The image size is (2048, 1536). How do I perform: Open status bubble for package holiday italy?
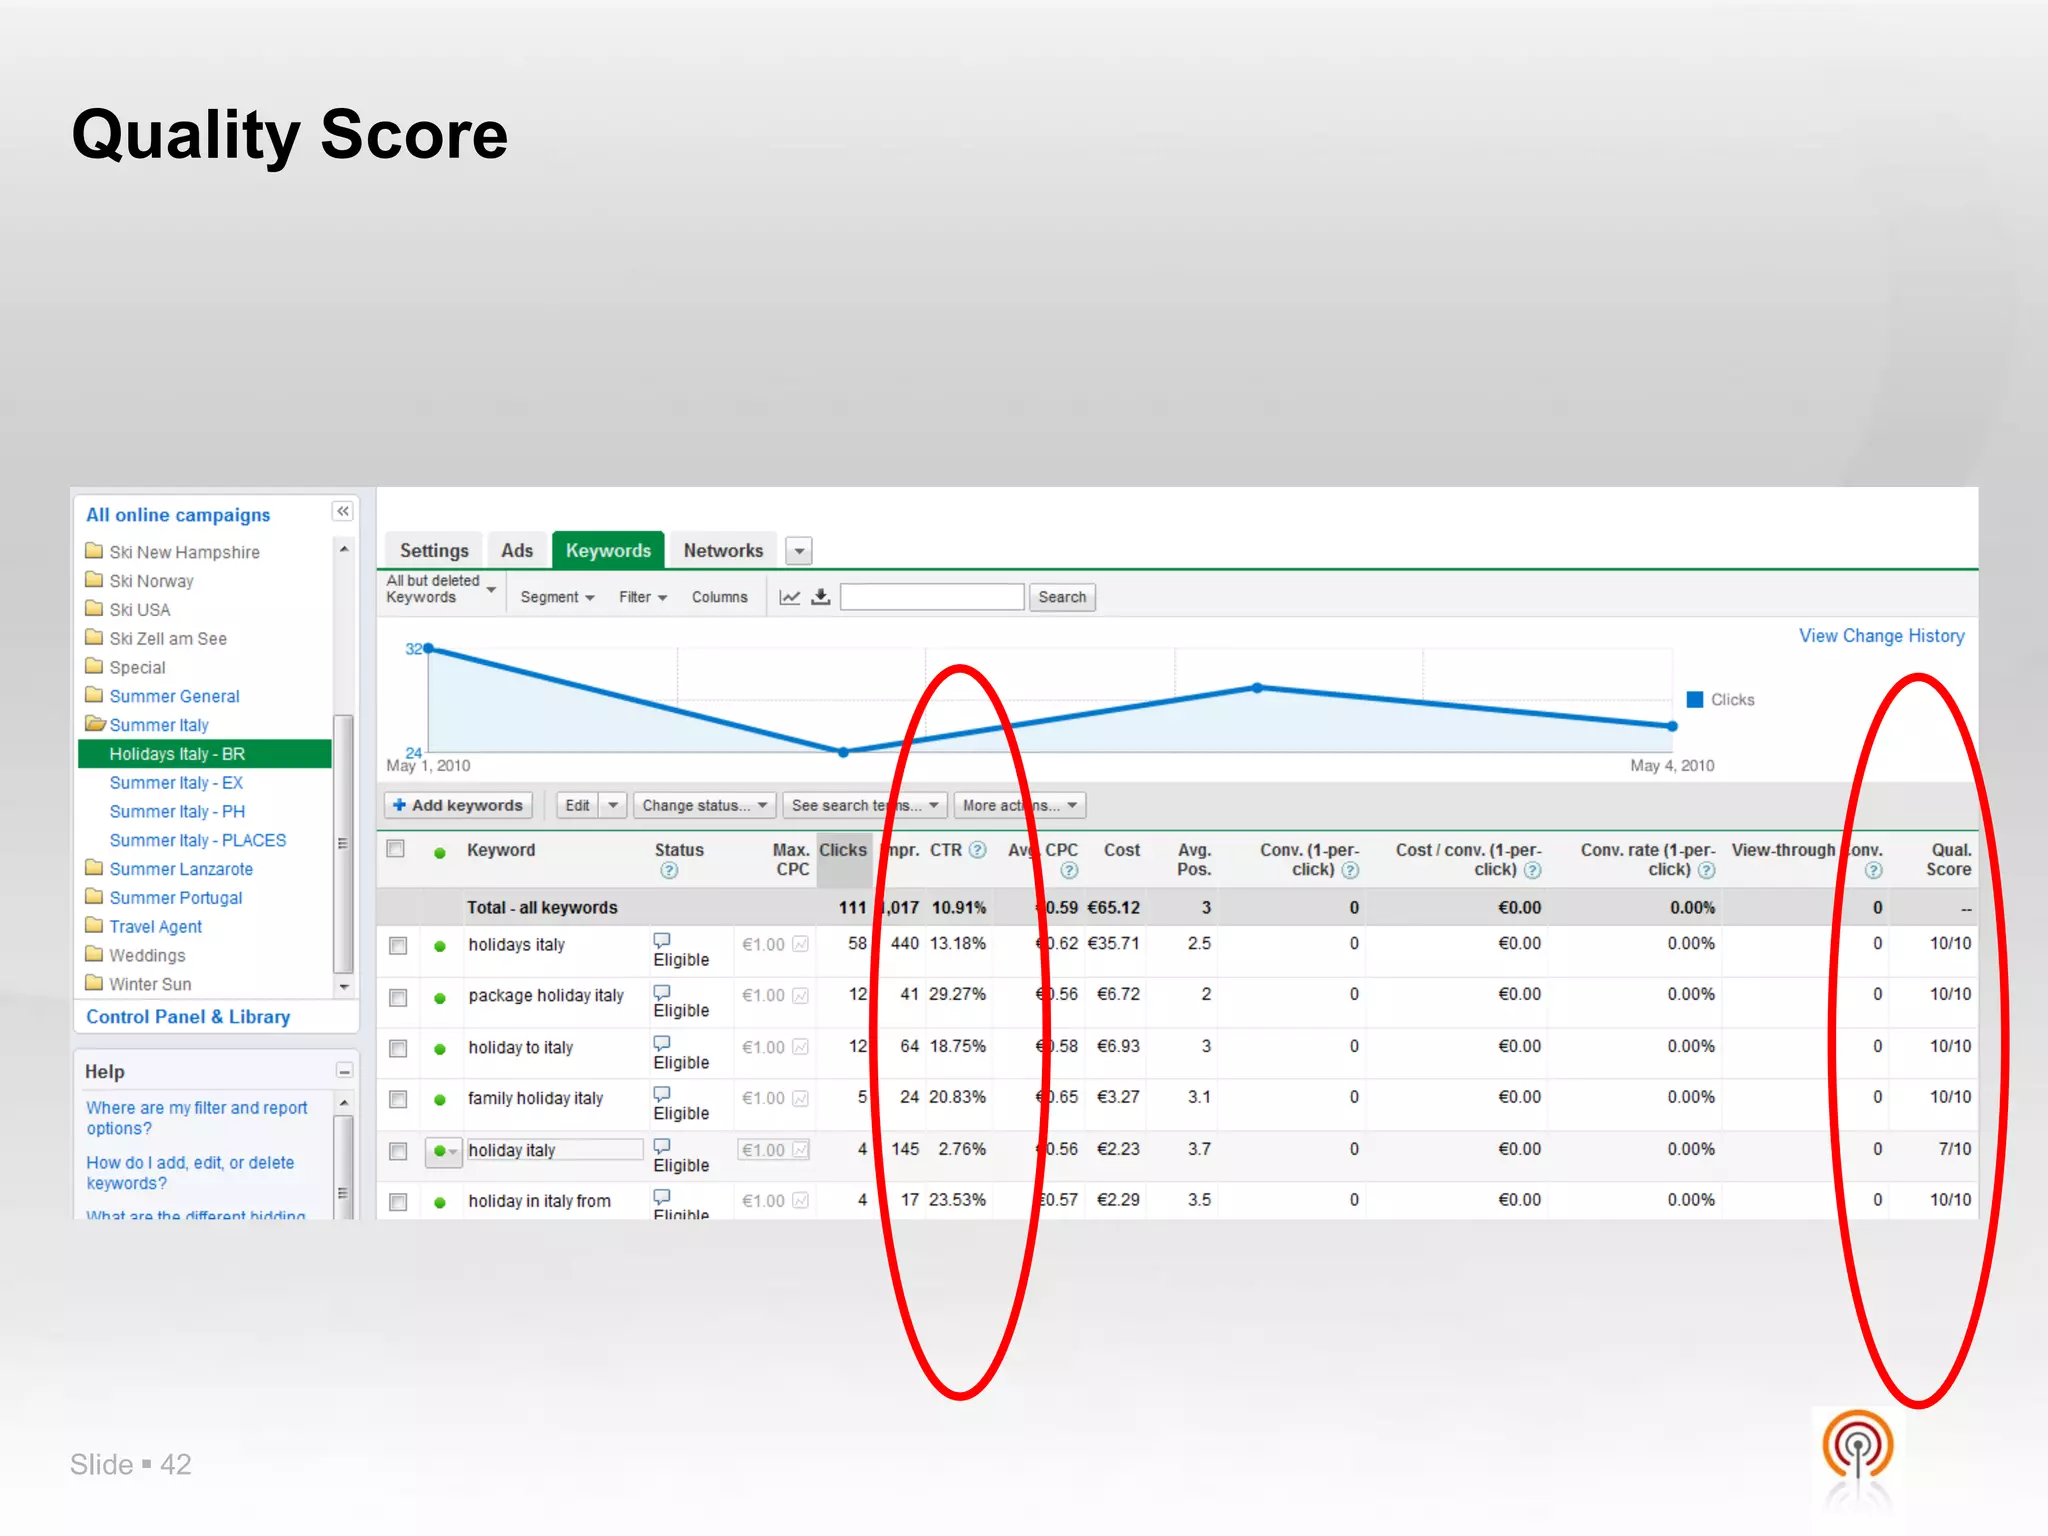tap(662, 992)
